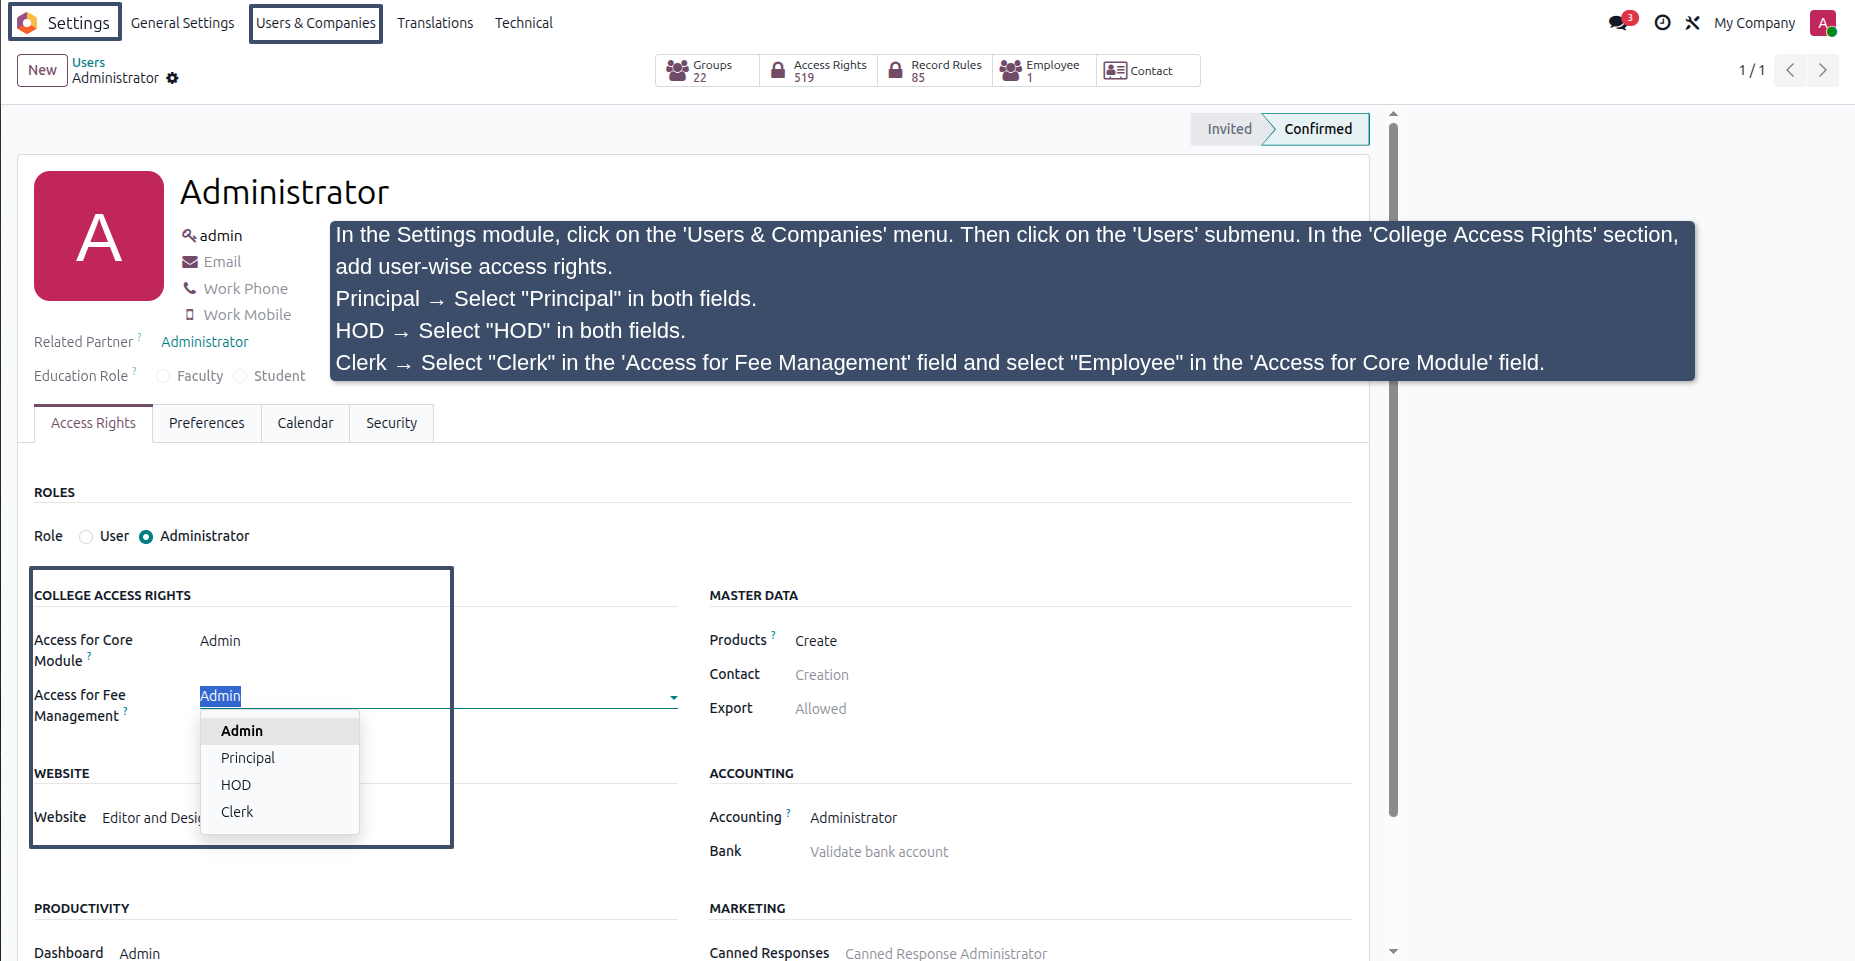Switch to the Preferences tab
Viewport: 1855px width, 961px height.
(x=207, y=423)
